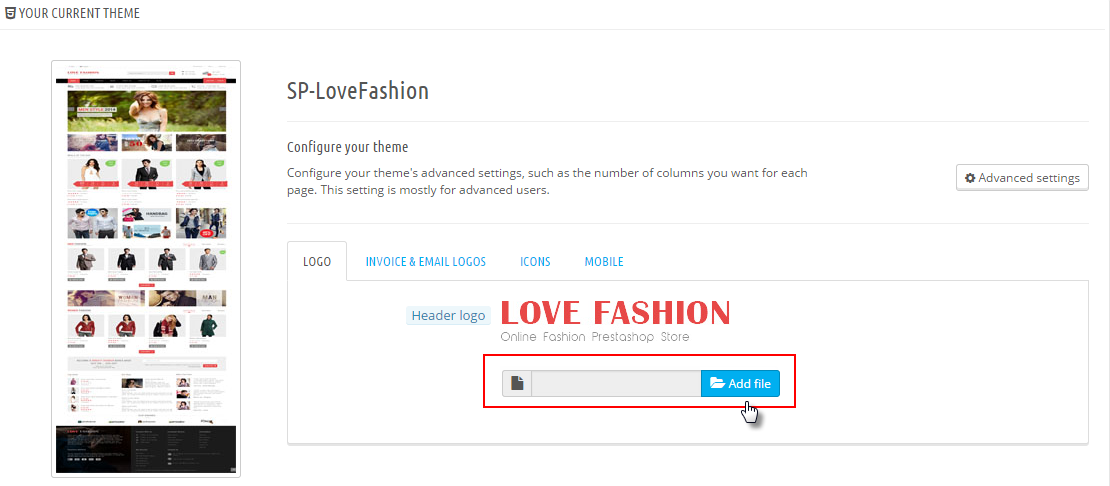1110x486 pixels.
Task: Switch to the Invoice & Email Logos tab
Action: 425,262
